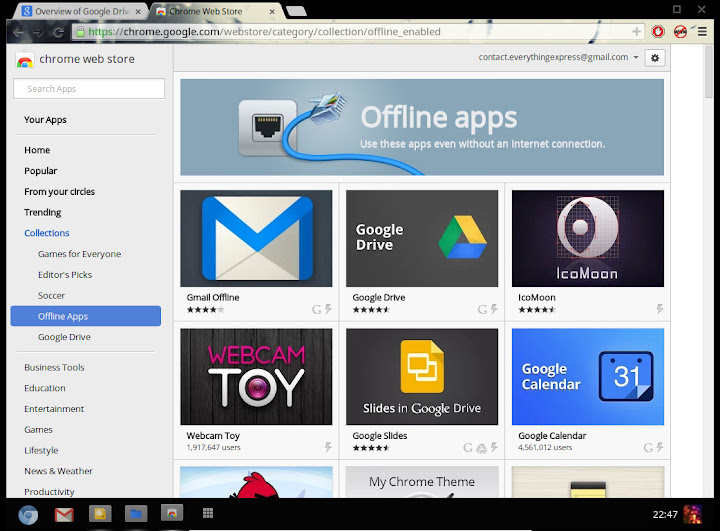Open Productivity category
Screen dimensions: 720x531
(49, 491)
